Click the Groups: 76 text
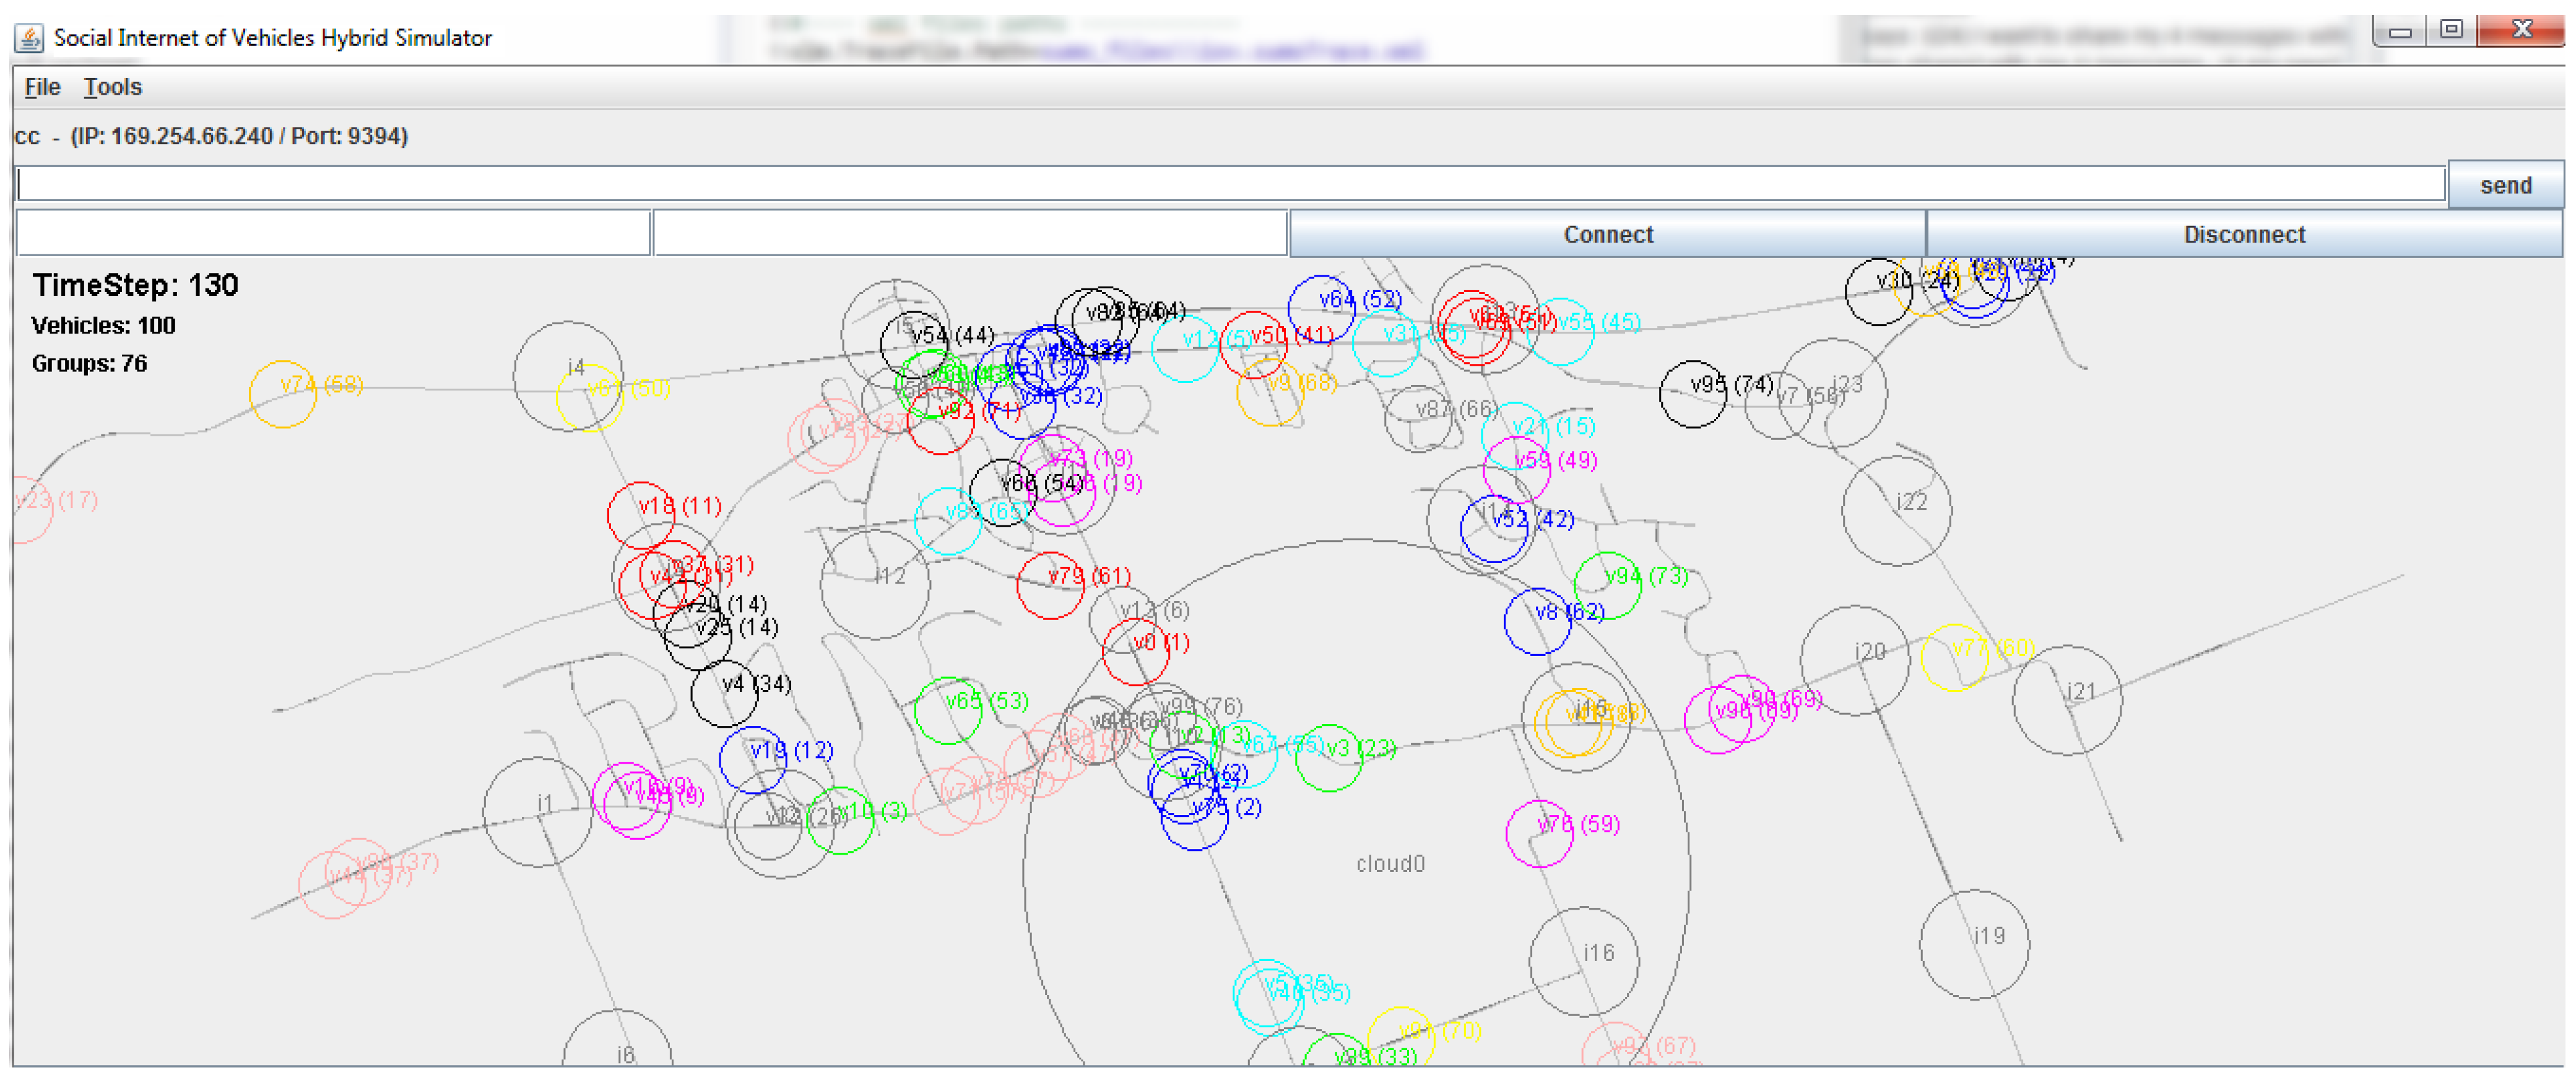The width and height of the screenshot is (2576, 1078). tap(90, 364)
